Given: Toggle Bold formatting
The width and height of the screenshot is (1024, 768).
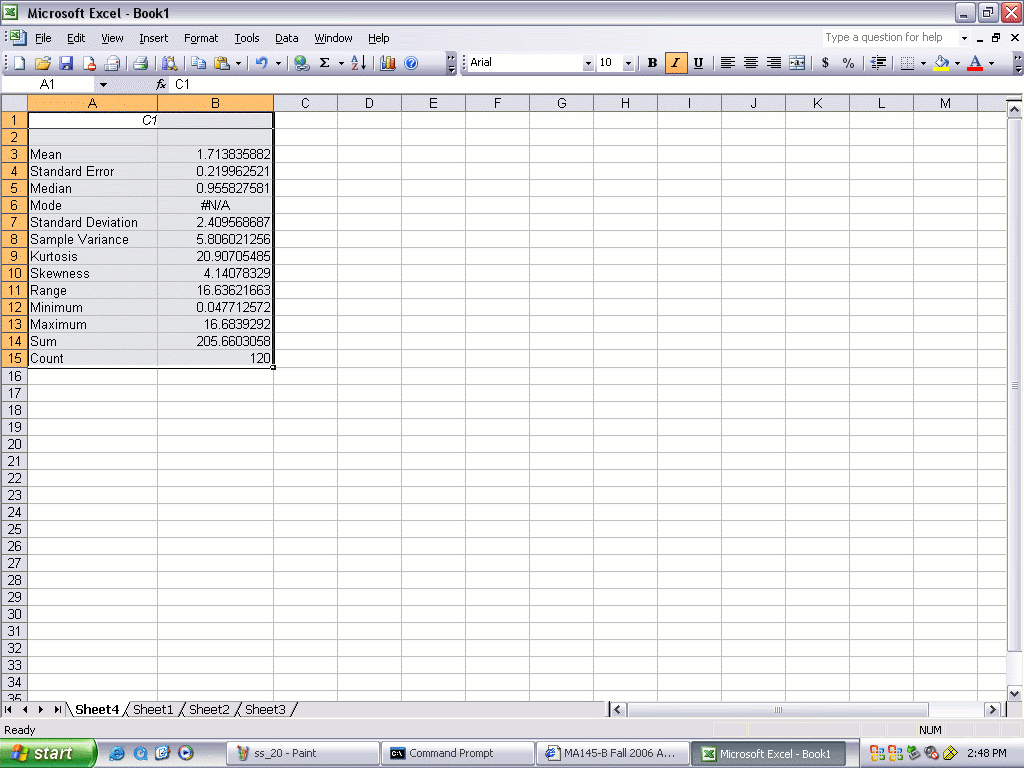Looking at the screenshot, I should (652, 63).
